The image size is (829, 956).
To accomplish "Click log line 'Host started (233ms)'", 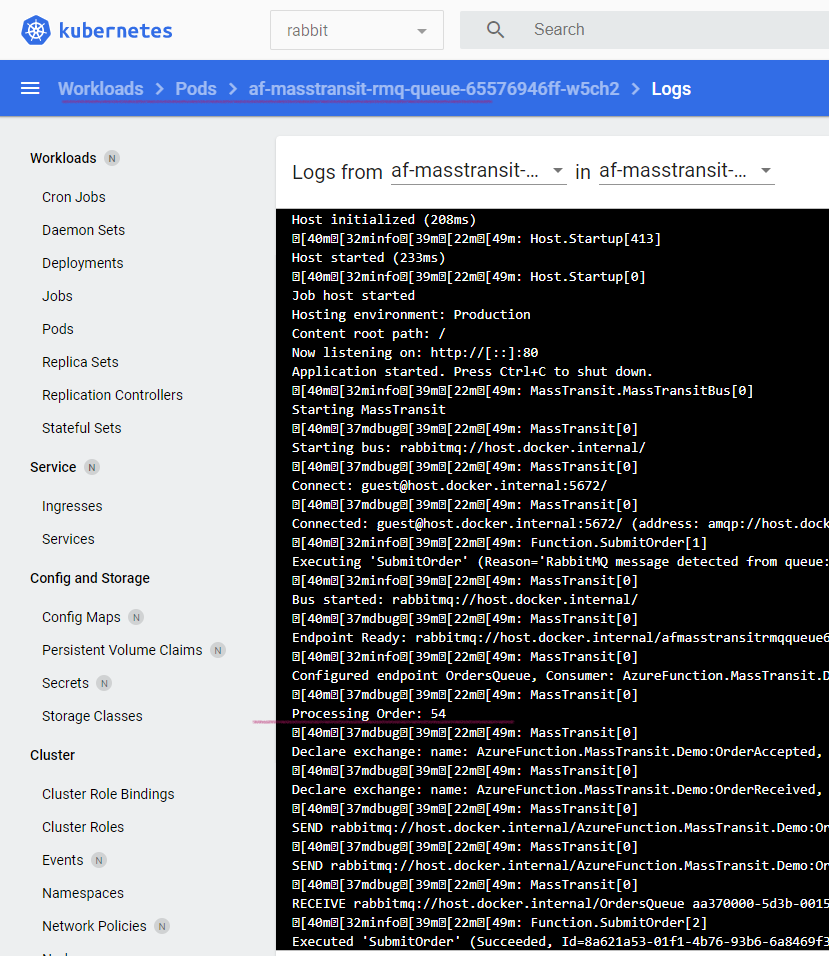I will tap(368, 258).
